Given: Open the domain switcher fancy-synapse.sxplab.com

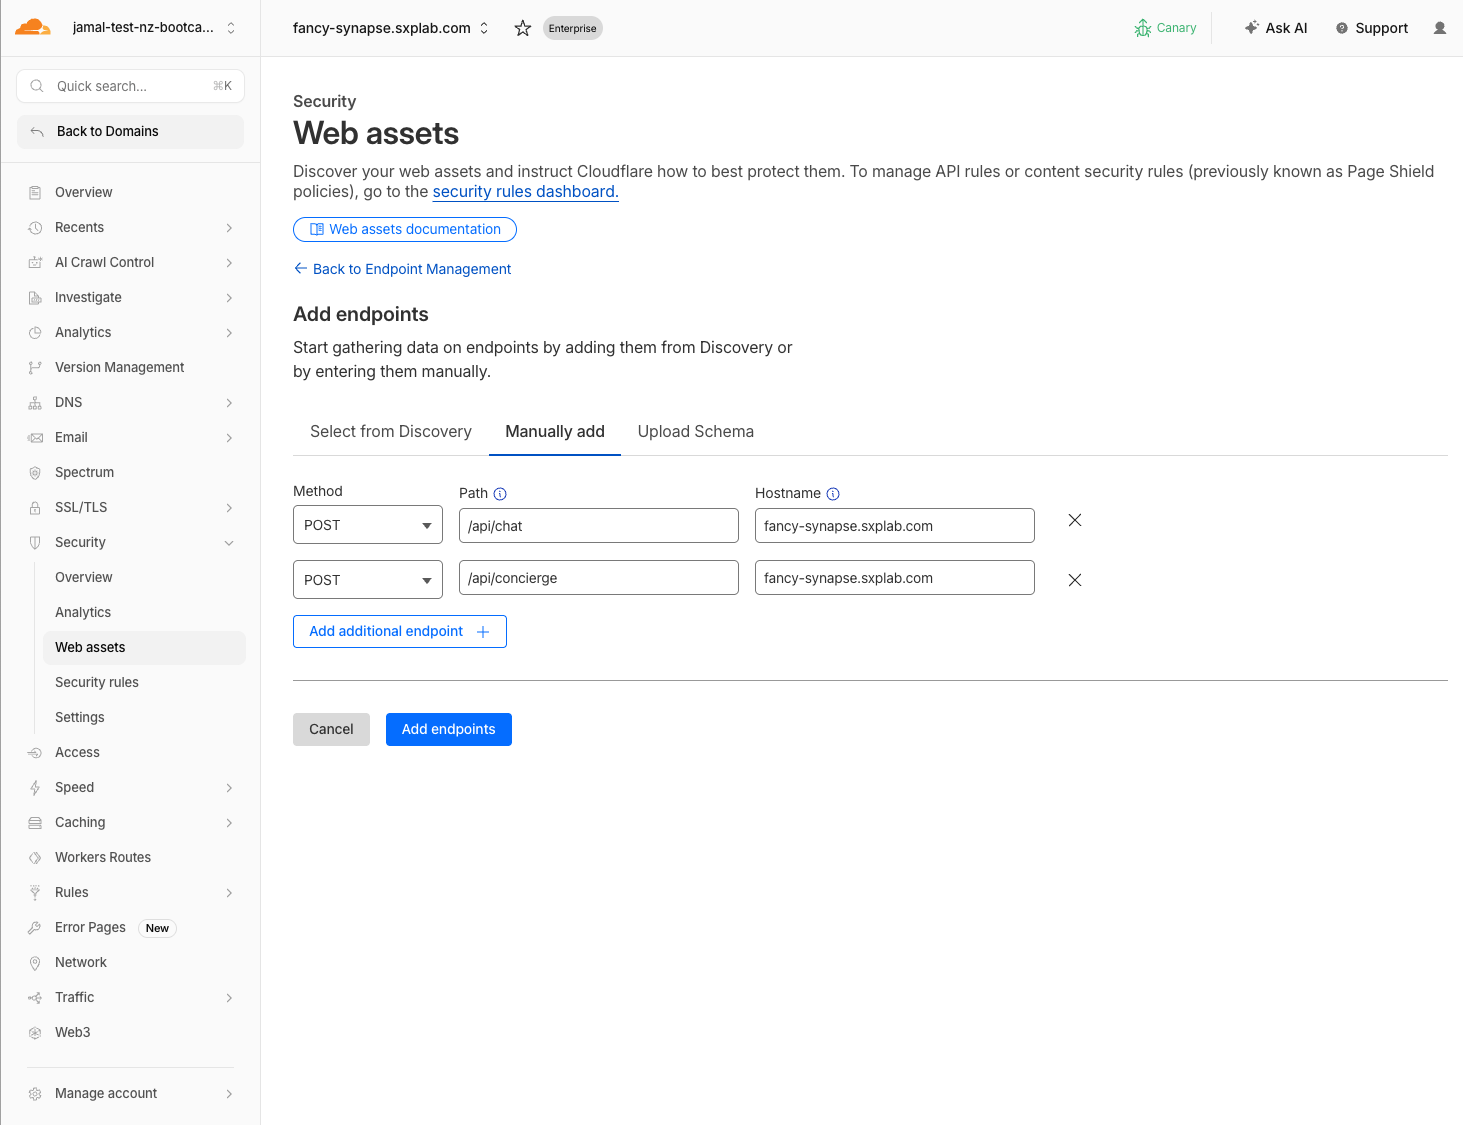Looking at the screenshot, I should tap(391, 28).
